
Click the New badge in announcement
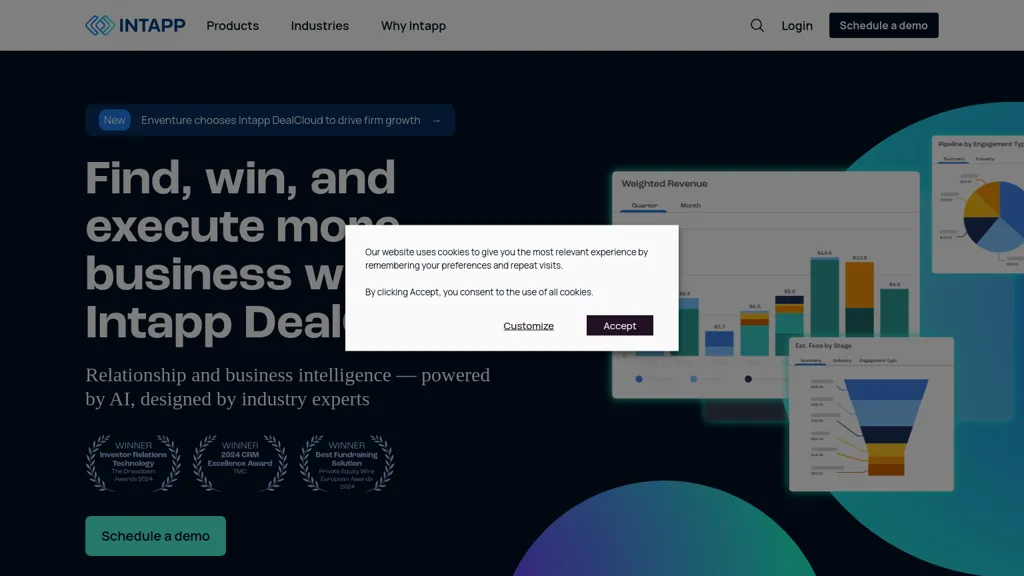tap(114, 120)
